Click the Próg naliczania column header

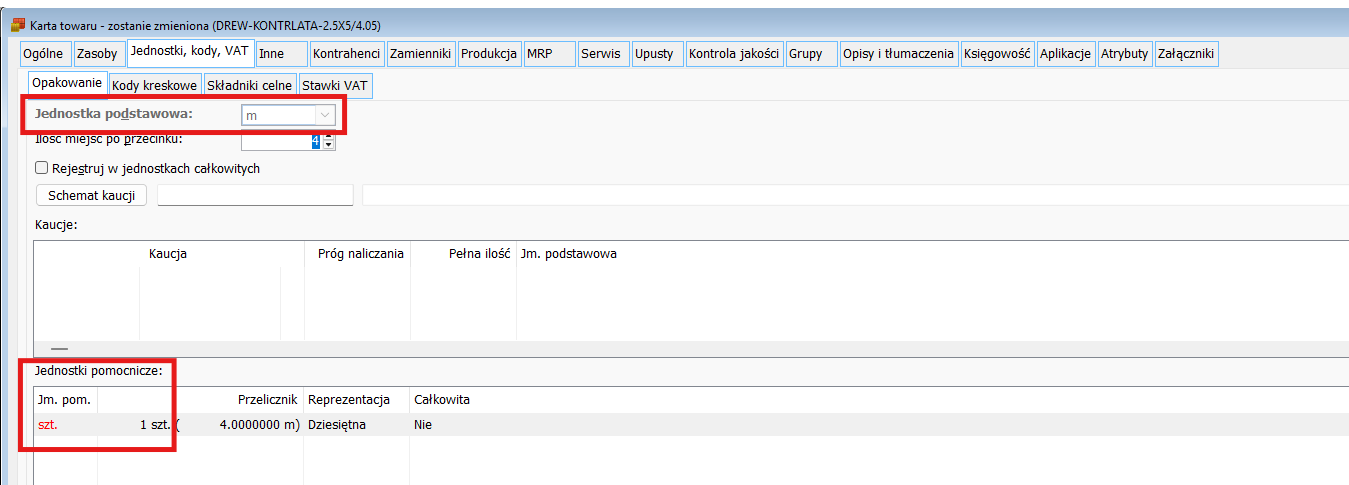360,254
